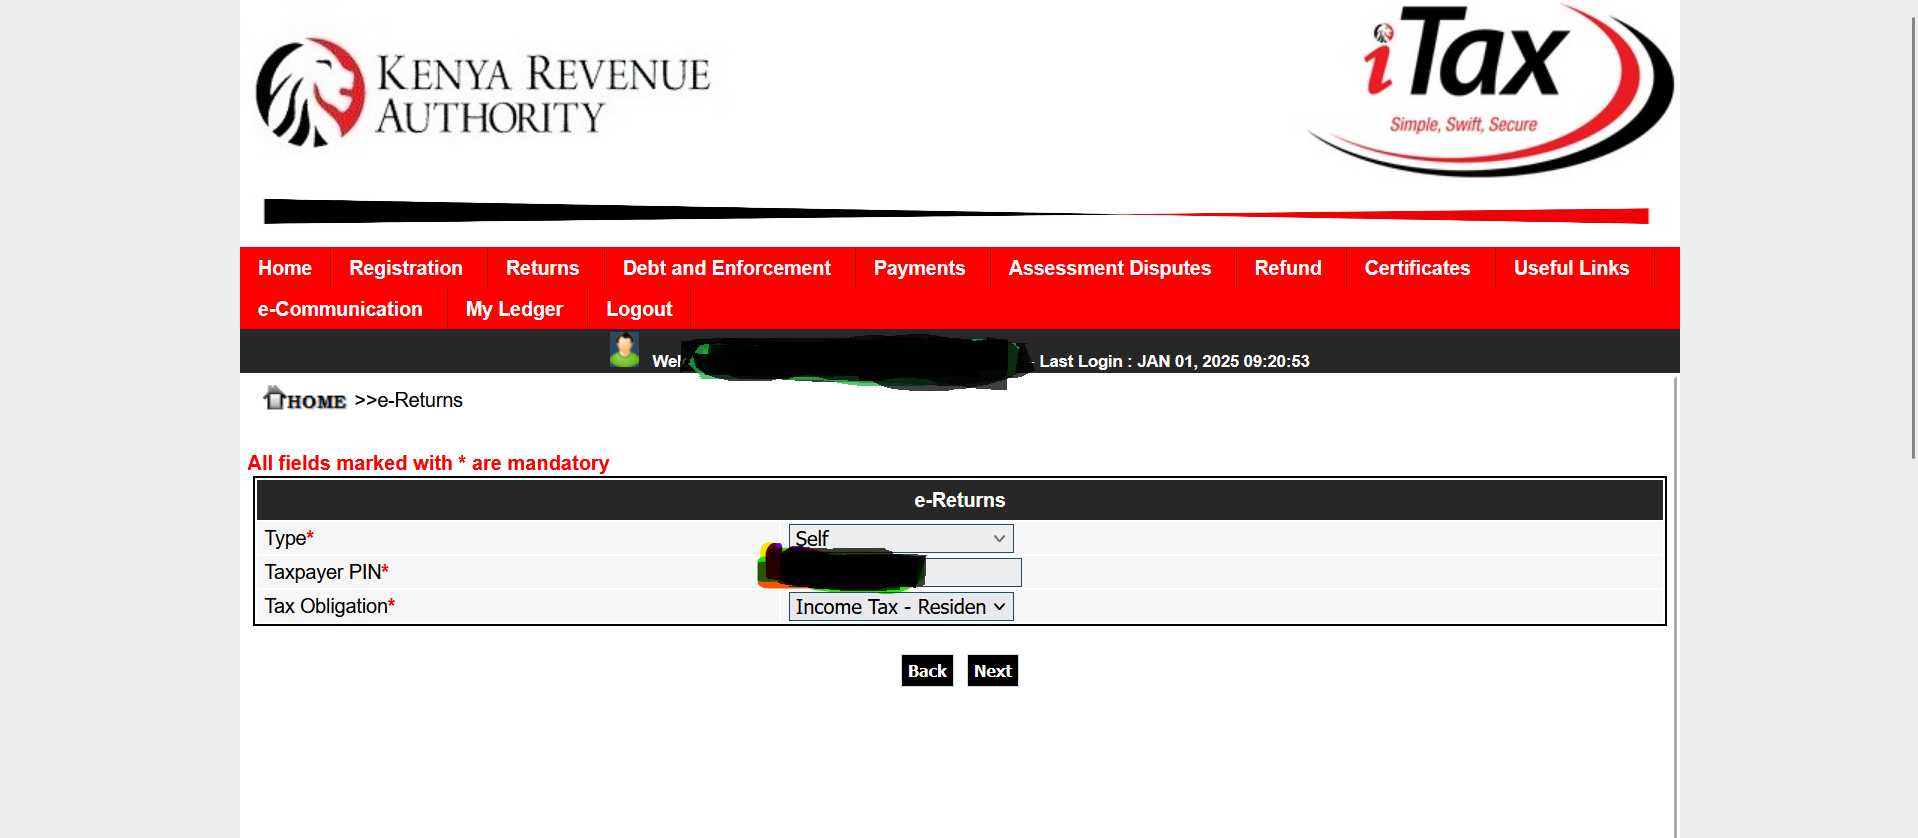This screenshot has width=1918, height=838.
Task: Open the Returns menu
Action: click(x=543, y=268)
